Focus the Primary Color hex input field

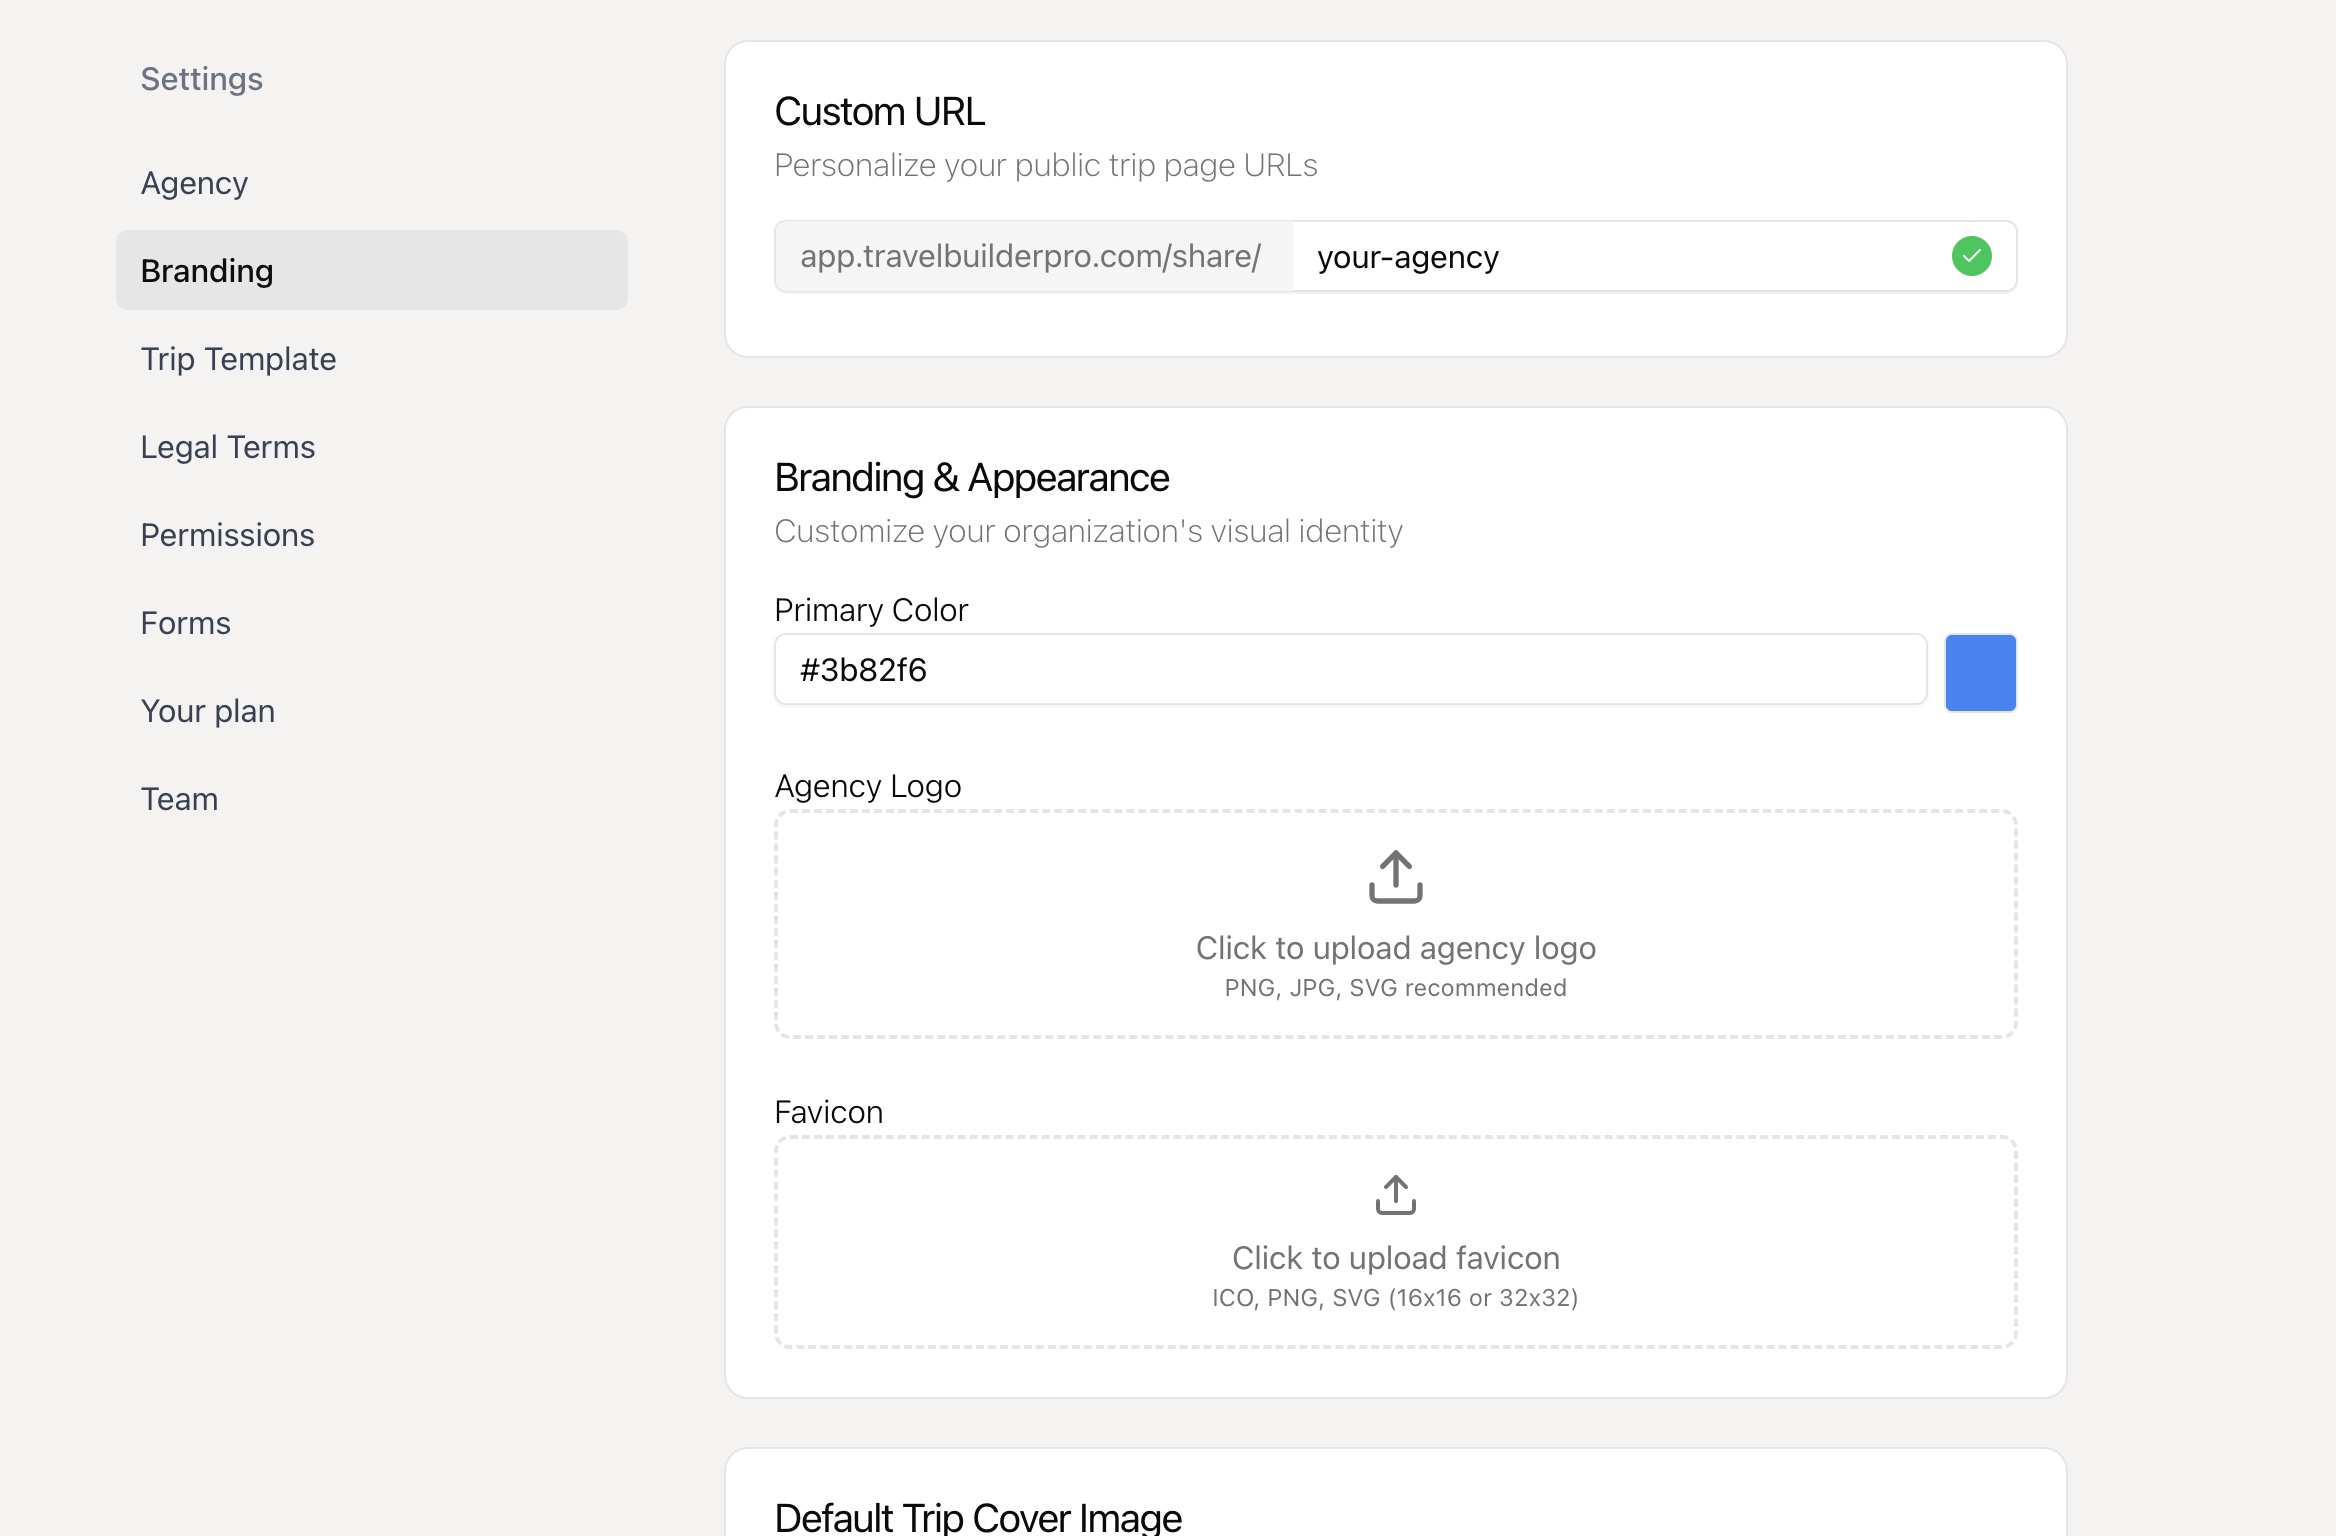click(1350, 669)
